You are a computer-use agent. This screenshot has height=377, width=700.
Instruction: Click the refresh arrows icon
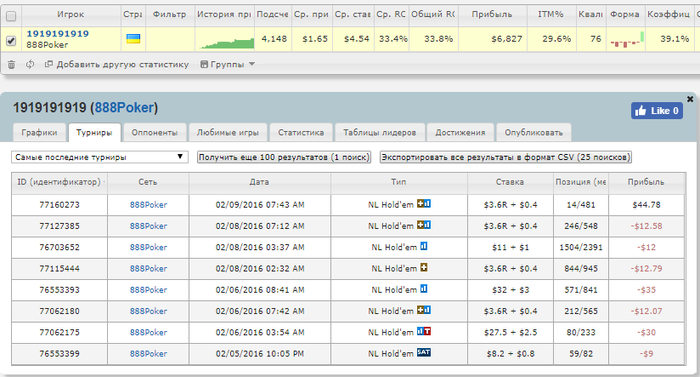tap(30, 64)
